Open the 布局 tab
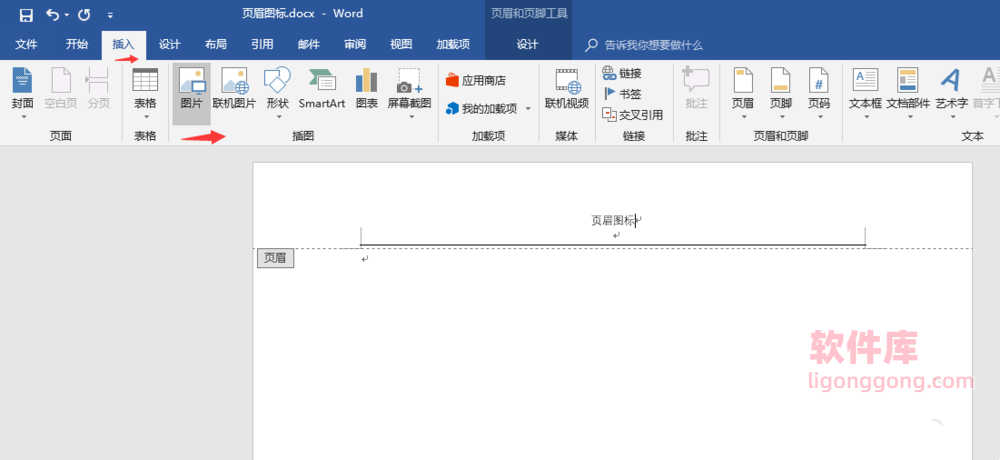Screen dimensions: 1000x460 coord(216,45)
